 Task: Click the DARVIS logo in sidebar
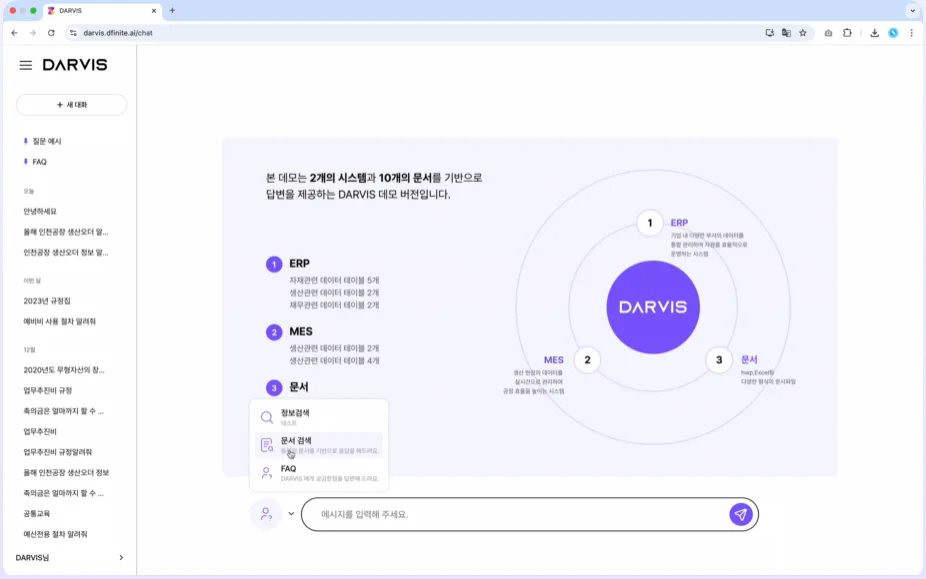75,64
